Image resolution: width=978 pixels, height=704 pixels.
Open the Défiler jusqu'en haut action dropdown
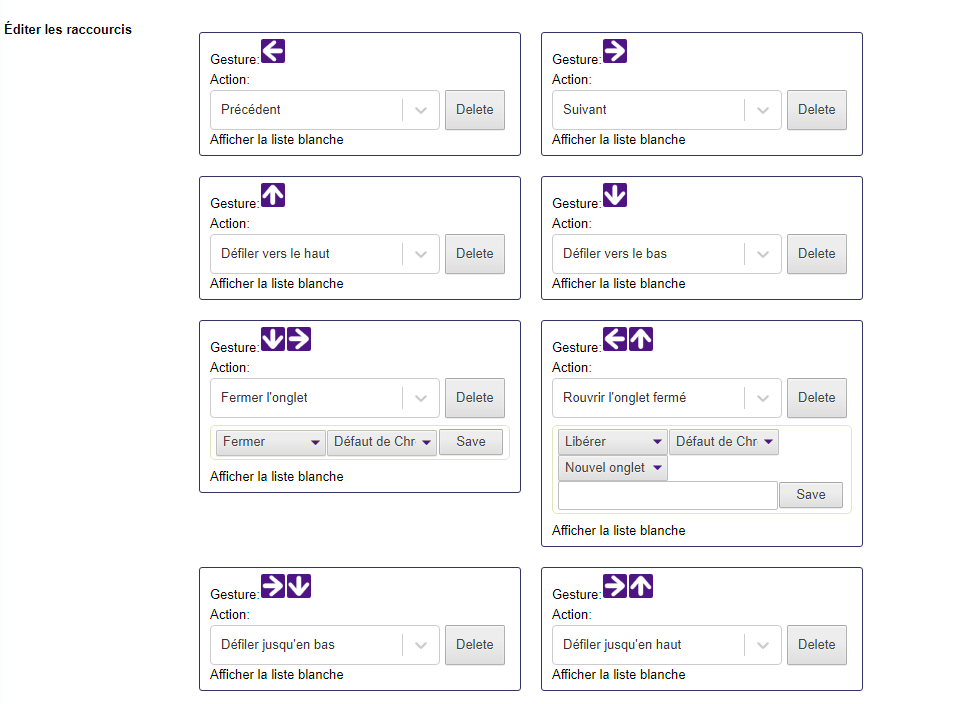(x=667, y=645)
